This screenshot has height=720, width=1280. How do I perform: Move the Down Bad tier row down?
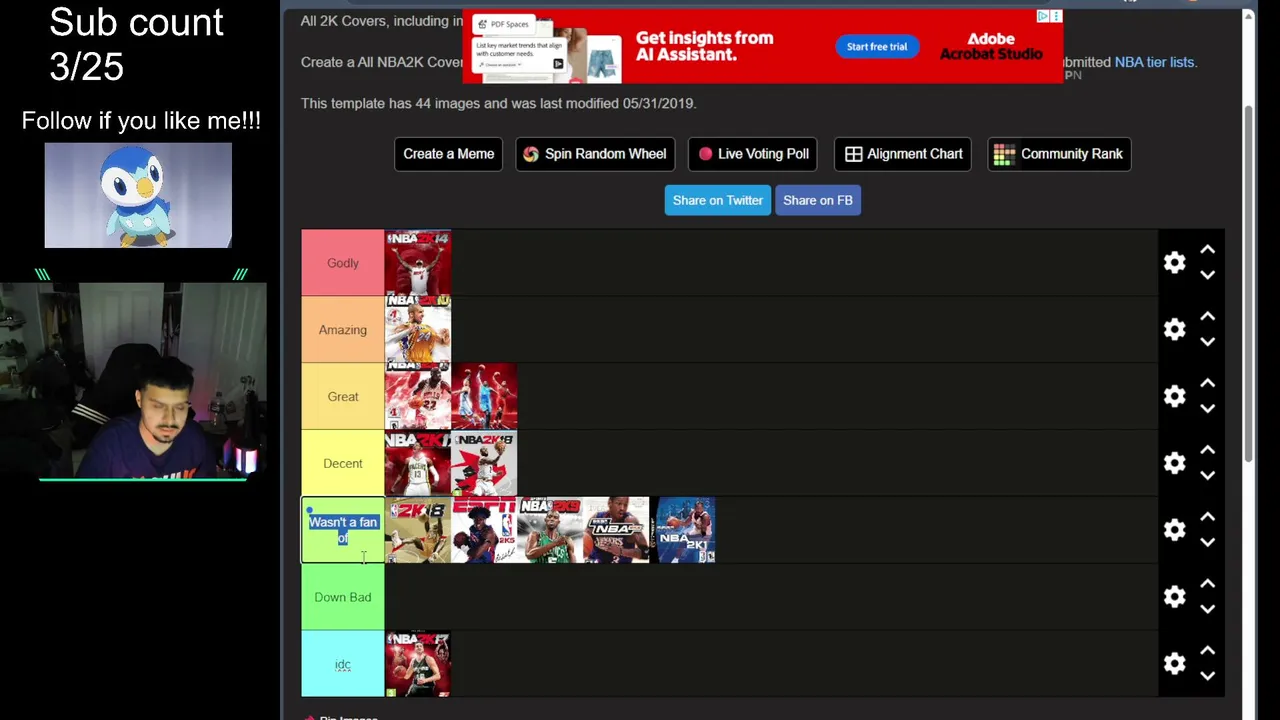(x=1207, y=609)
